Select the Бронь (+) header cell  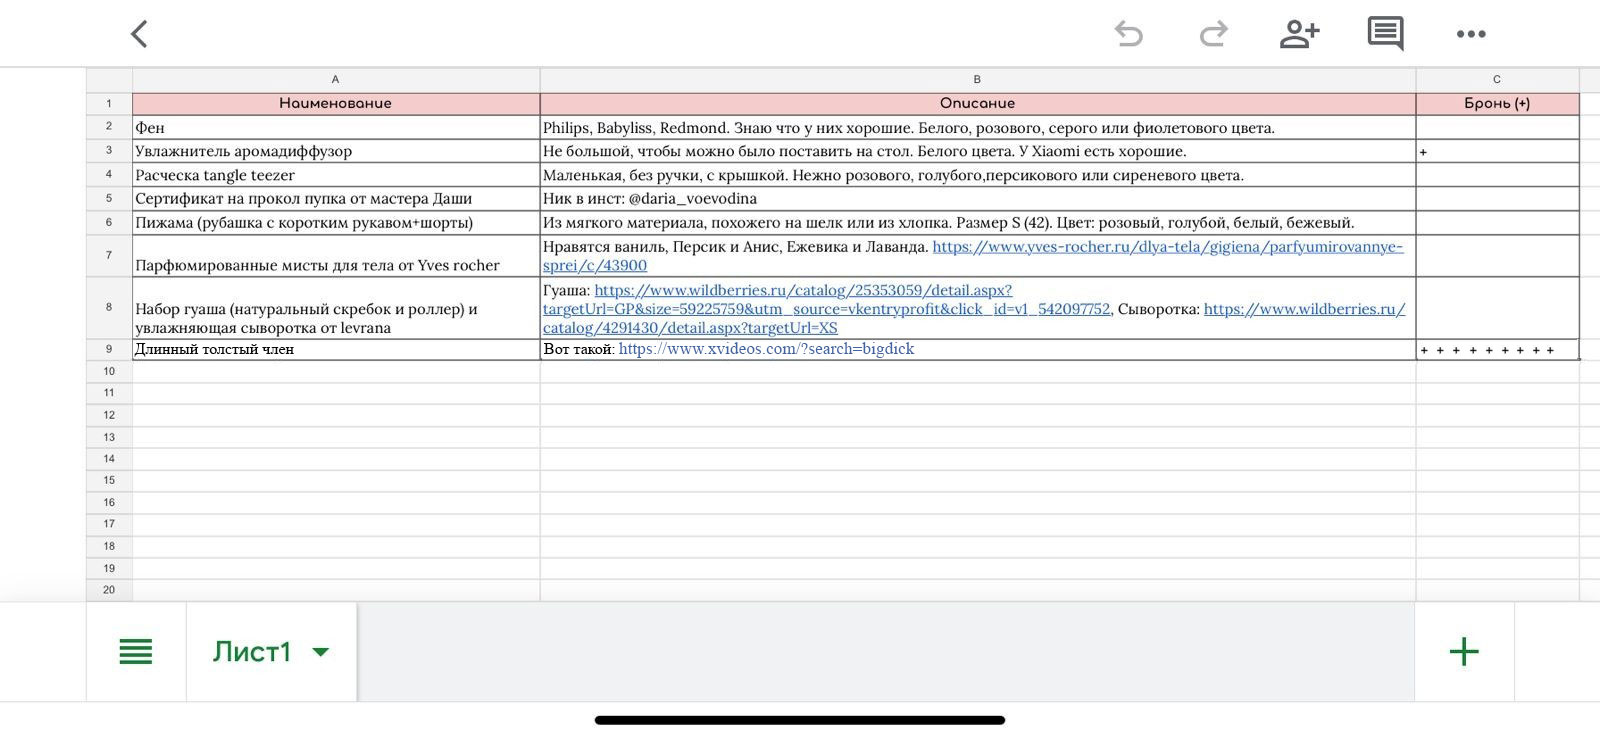tap(1497, 103)
